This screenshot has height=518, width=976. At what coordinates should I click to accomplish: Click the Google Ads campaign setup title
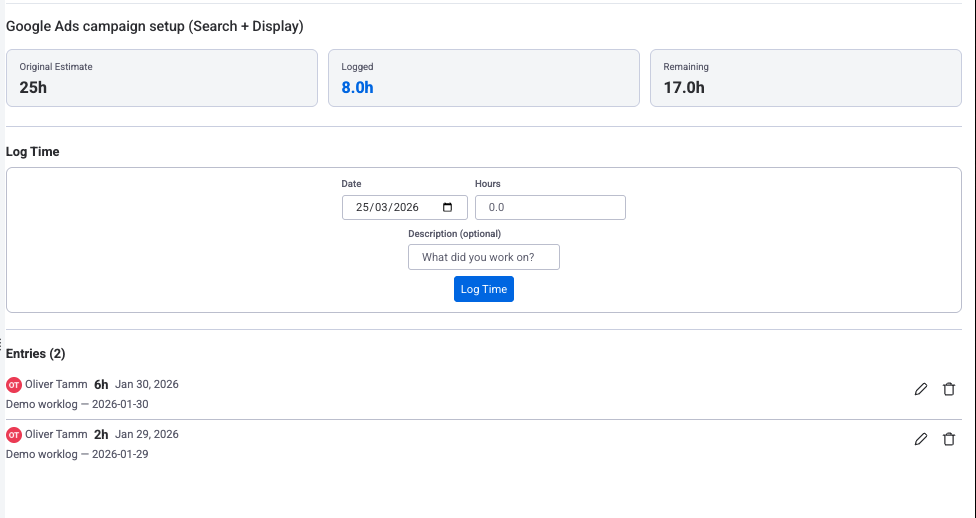[x=155, y=26]
